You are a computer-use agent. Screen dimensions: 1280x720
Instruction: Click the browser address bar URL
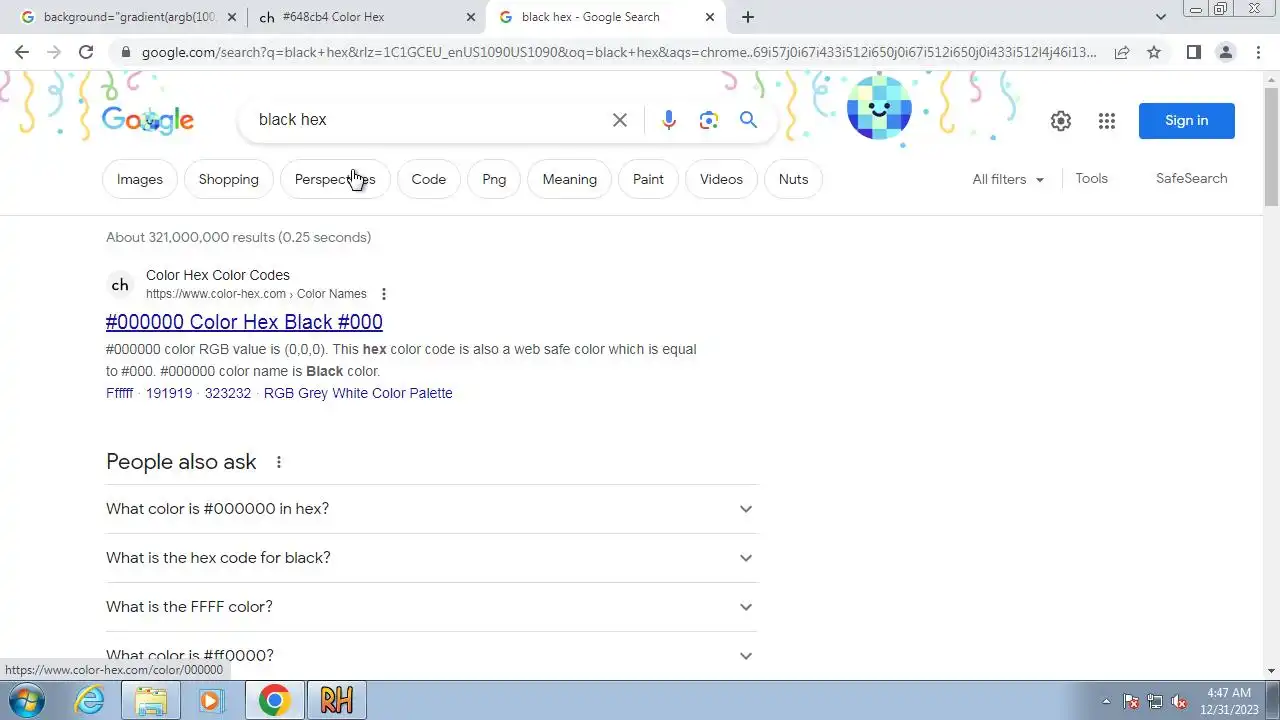coord(618,52)
